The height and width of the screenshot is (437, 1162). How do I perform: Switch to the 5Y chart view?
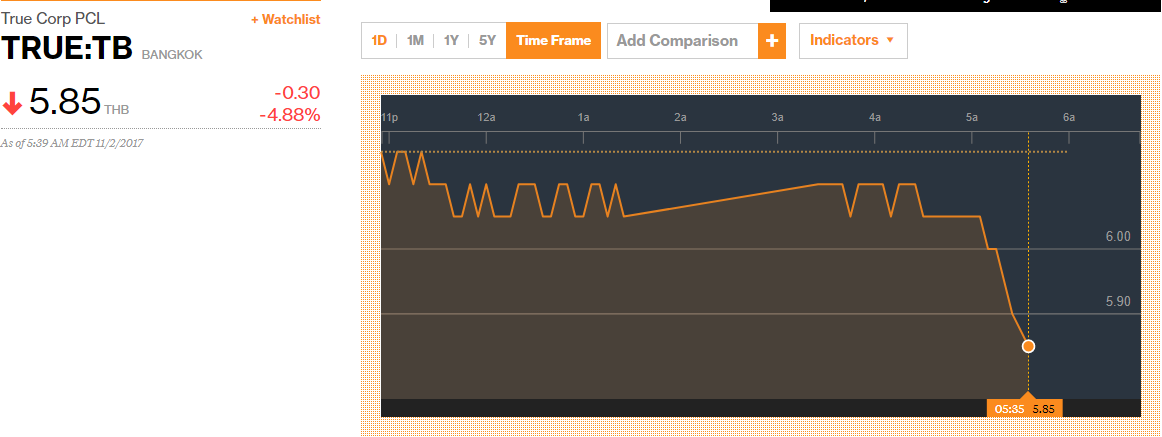(487, 41)
